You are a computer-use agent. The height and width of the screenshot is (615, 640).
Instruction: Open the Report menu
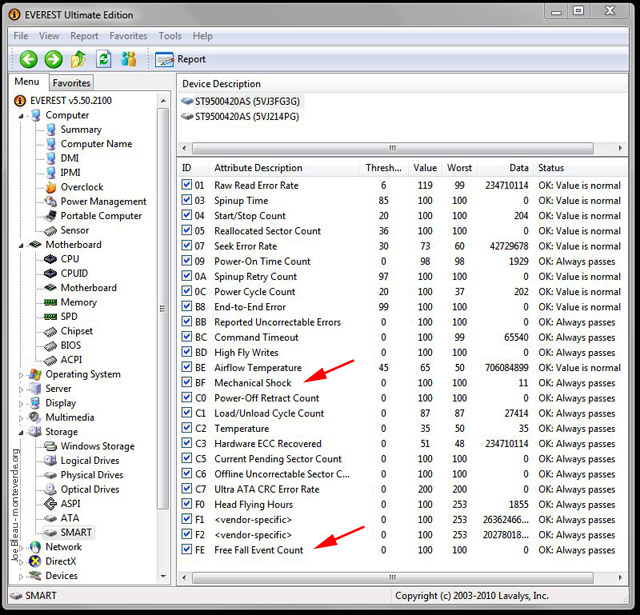(84, 36)
